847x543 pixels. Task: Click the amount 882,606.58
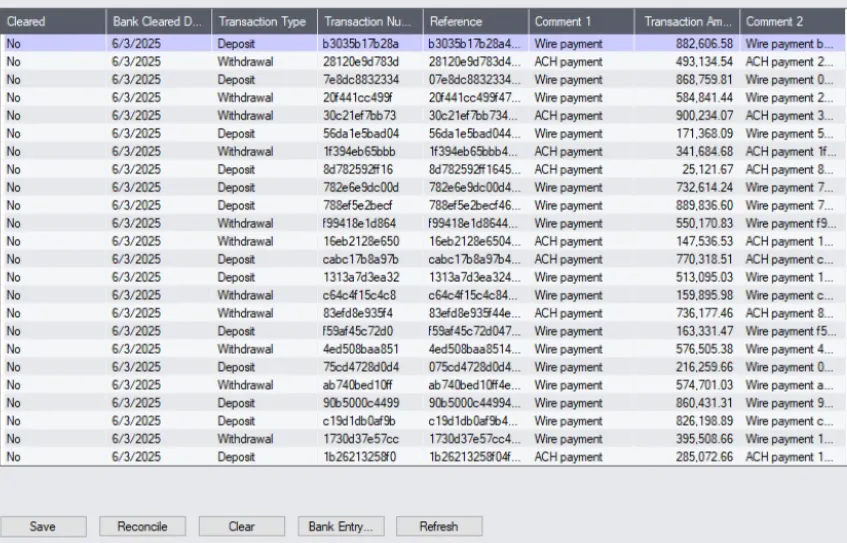click(x=704, y=44)
